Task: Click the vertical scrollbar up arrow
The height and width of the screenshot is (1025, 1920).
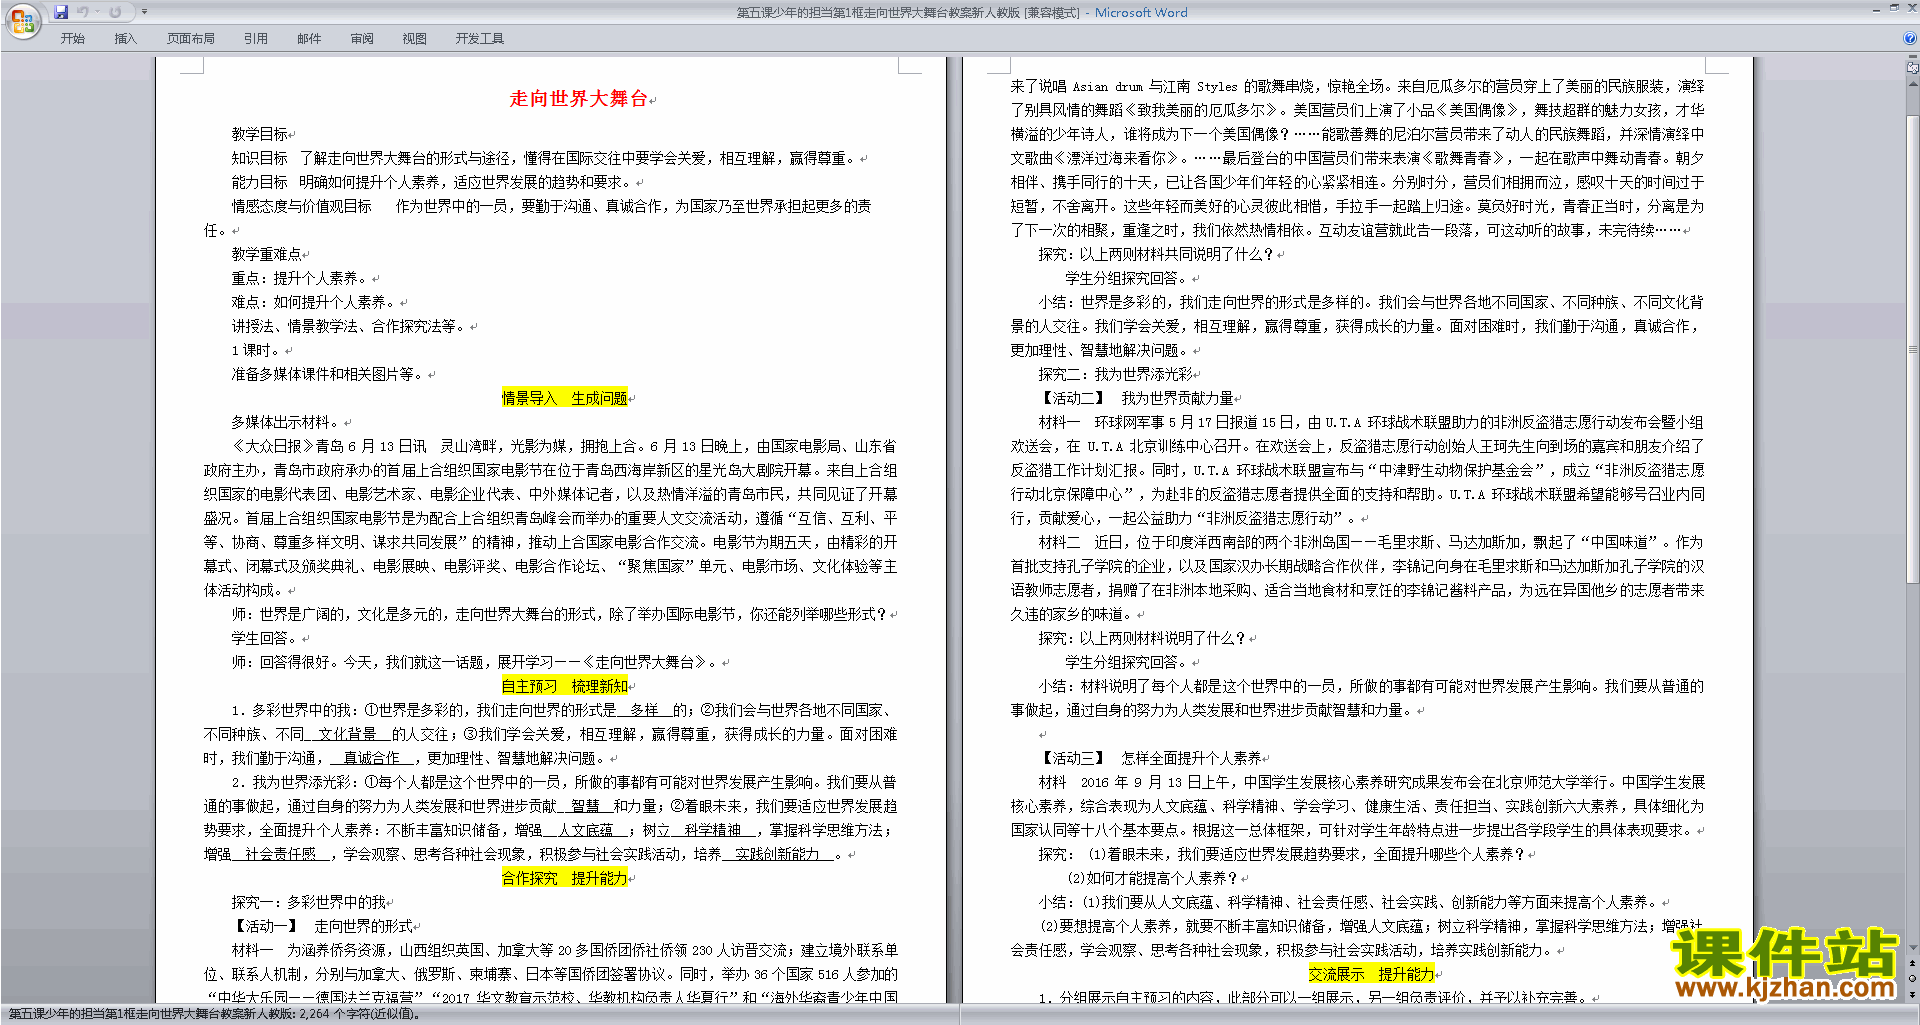Action: click(1913, 83)
